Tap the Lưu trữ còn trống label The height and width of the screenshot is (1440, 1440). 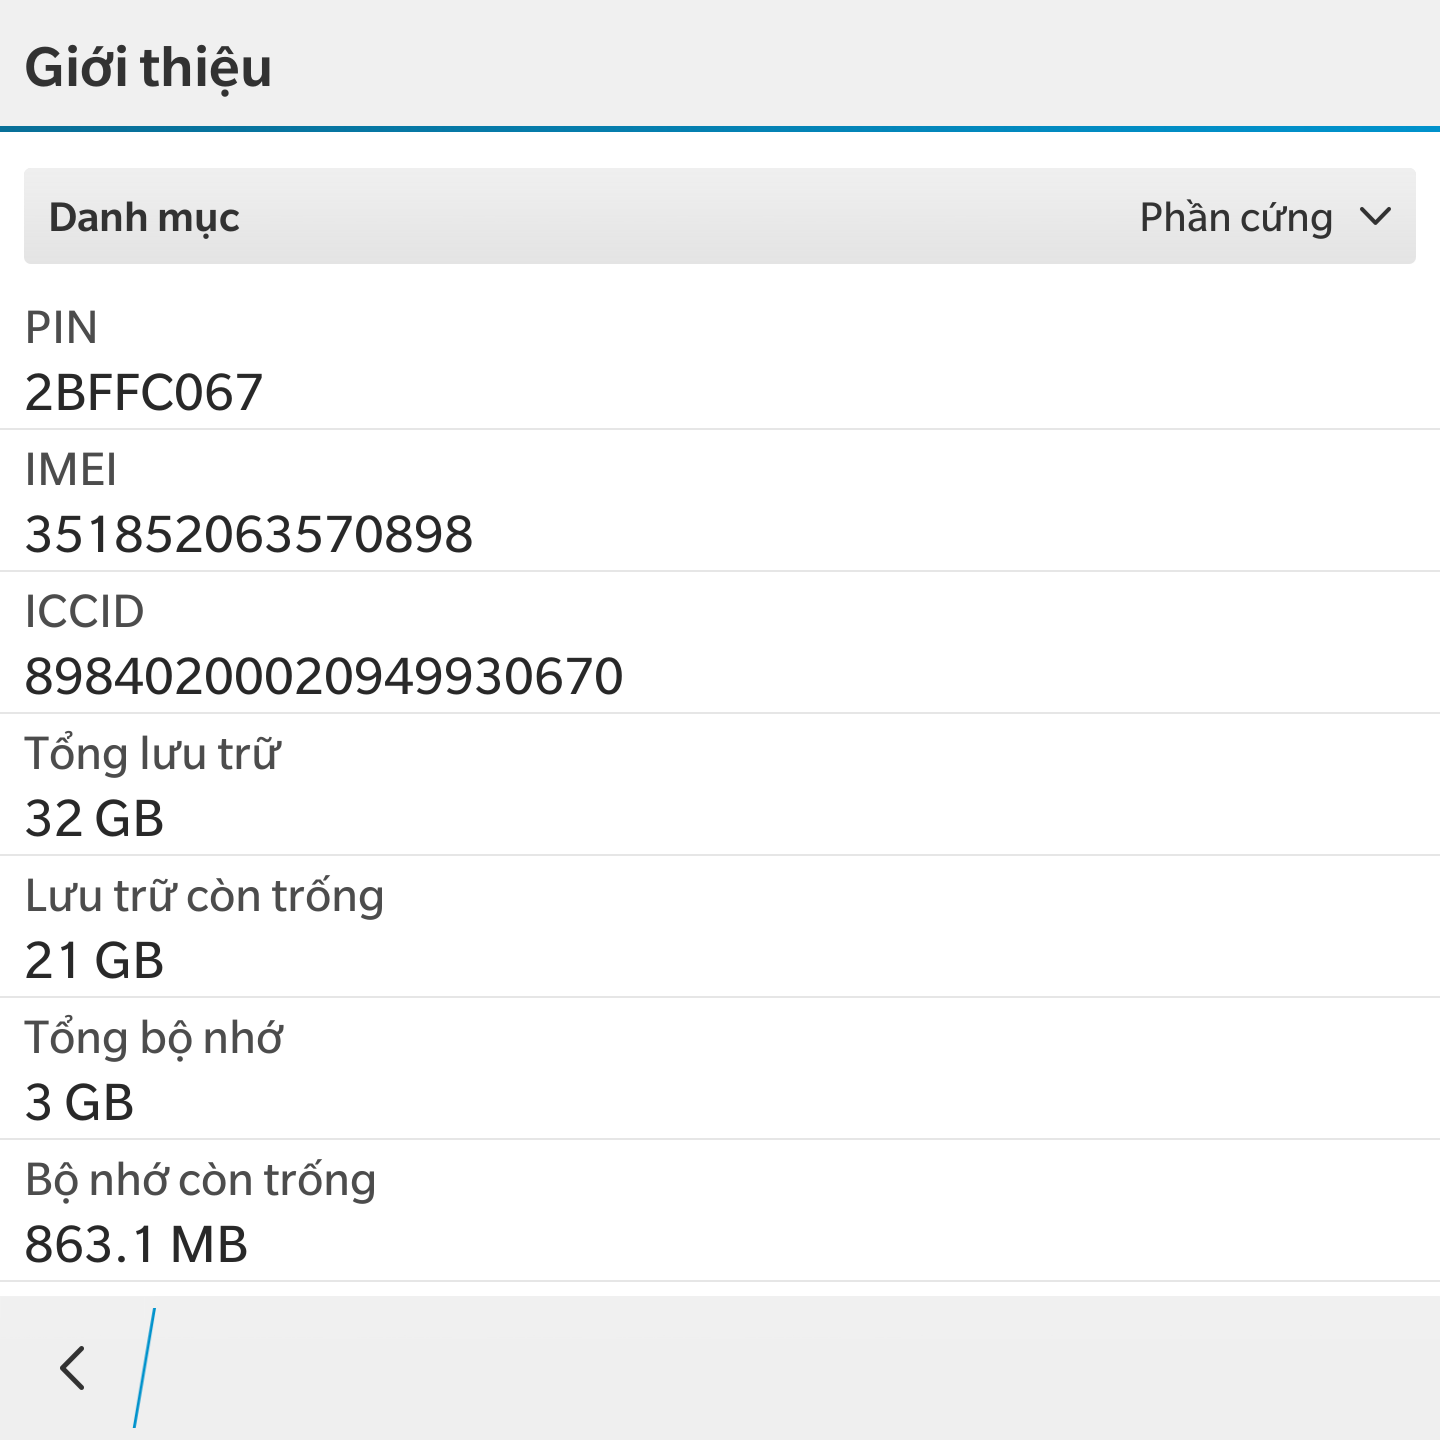(x=204, y=896)
